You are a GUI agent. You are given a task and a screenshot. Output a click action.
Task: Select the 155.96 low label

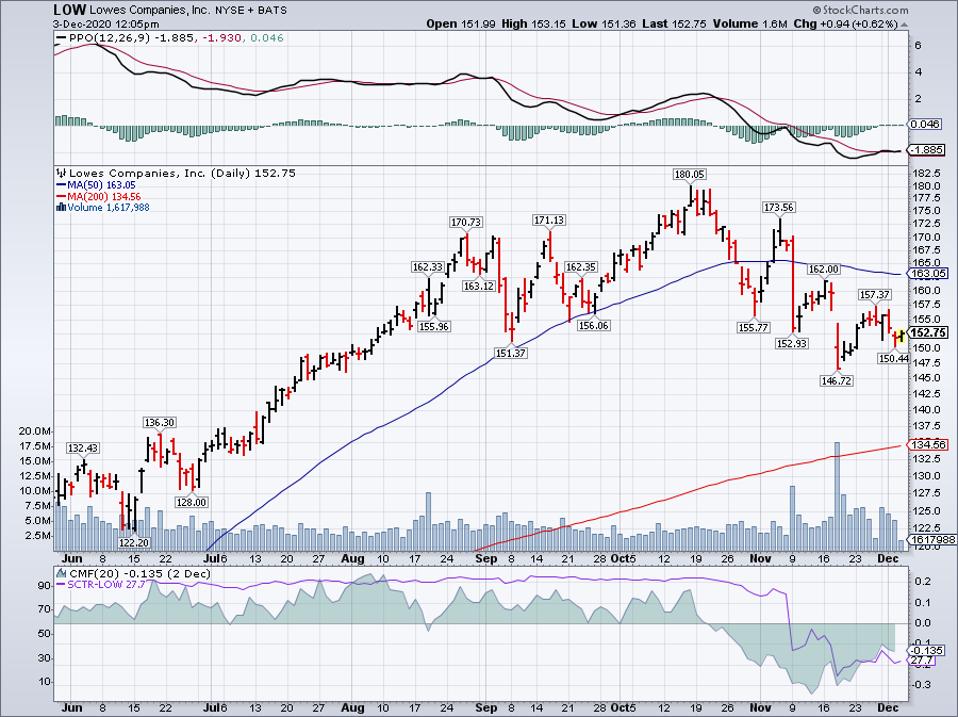pos(434,326)
